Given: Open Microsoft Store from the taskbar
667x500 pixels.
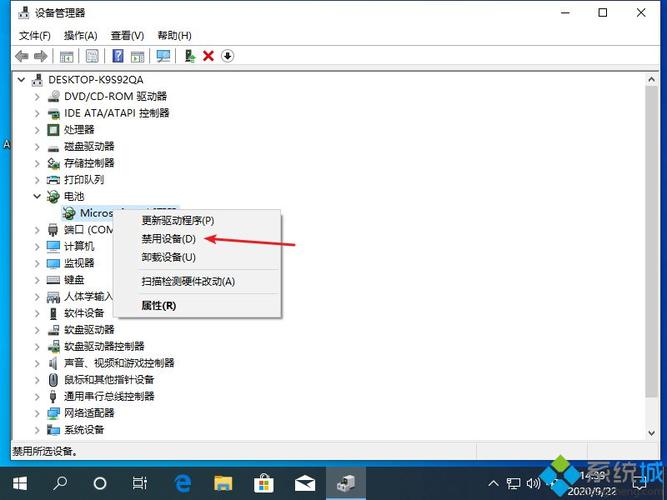Looking at the screenshot, I should point(264,483).
